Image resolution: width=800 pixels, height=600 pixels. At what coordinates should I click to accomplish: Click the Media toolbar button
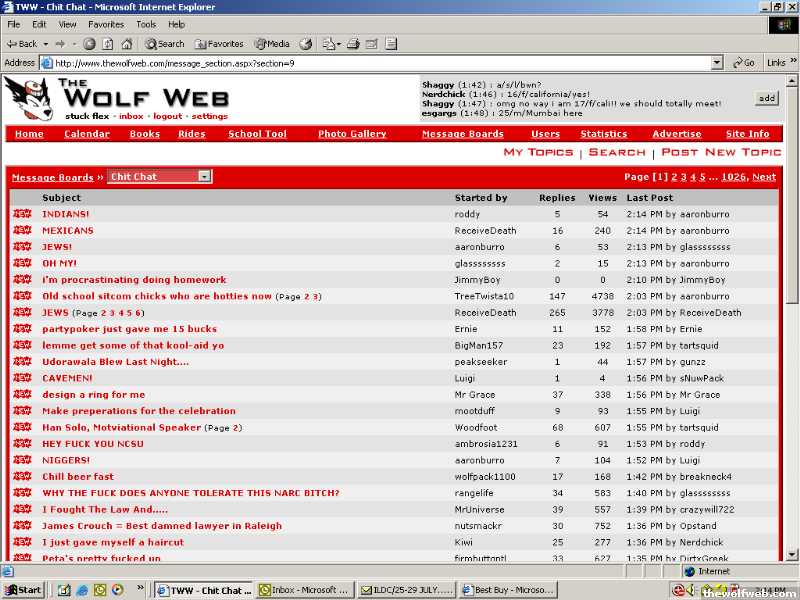point(272,44)
